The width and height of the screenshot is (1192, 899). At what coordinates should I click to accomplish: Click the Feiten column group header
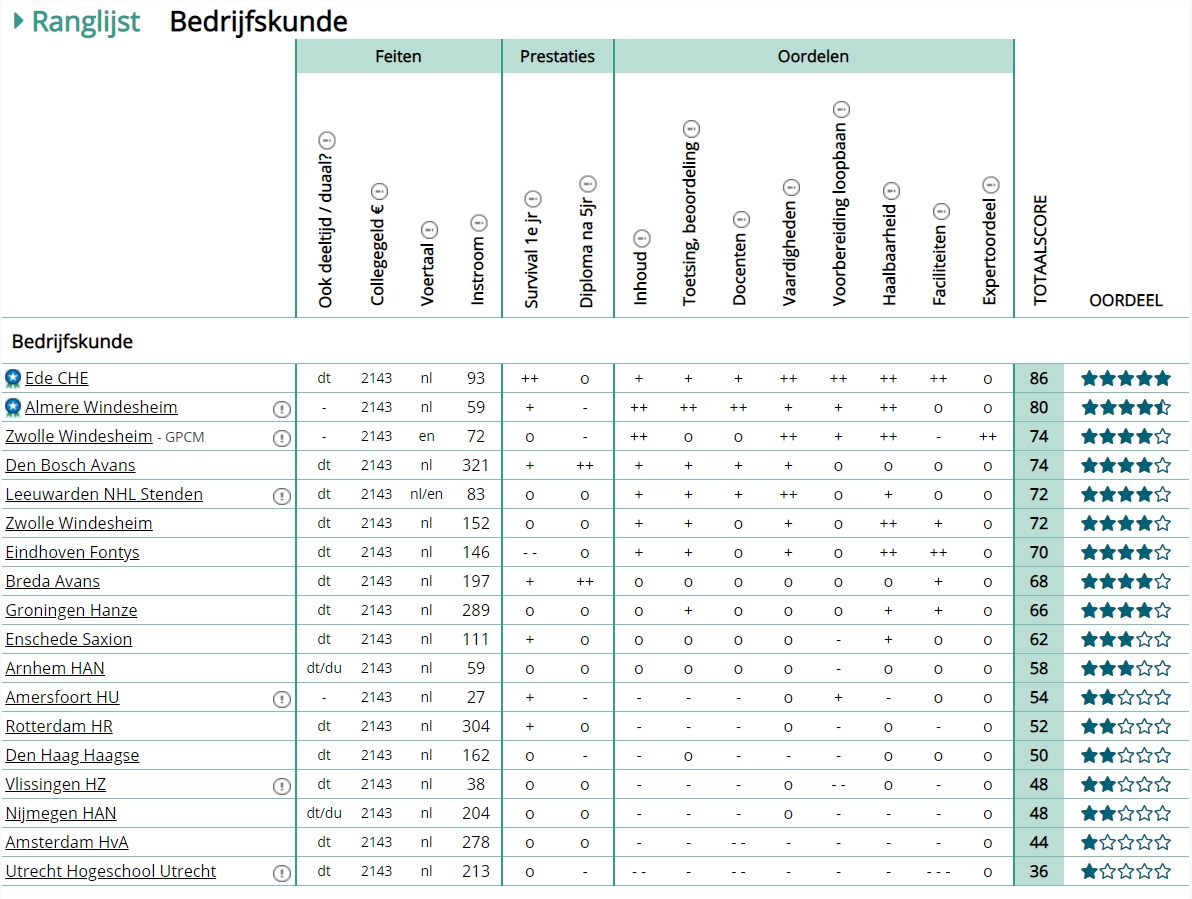(x=398, y=56)
